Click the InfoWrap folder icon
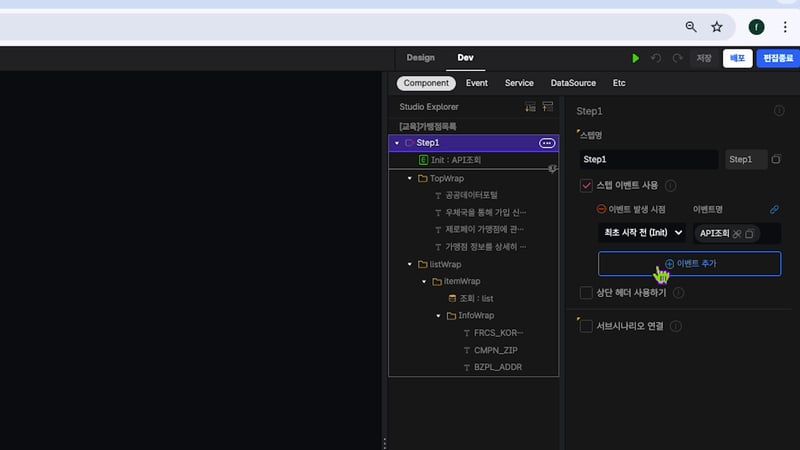The width and height of the screenshot is (800, 450). click(x=451, y=316)
